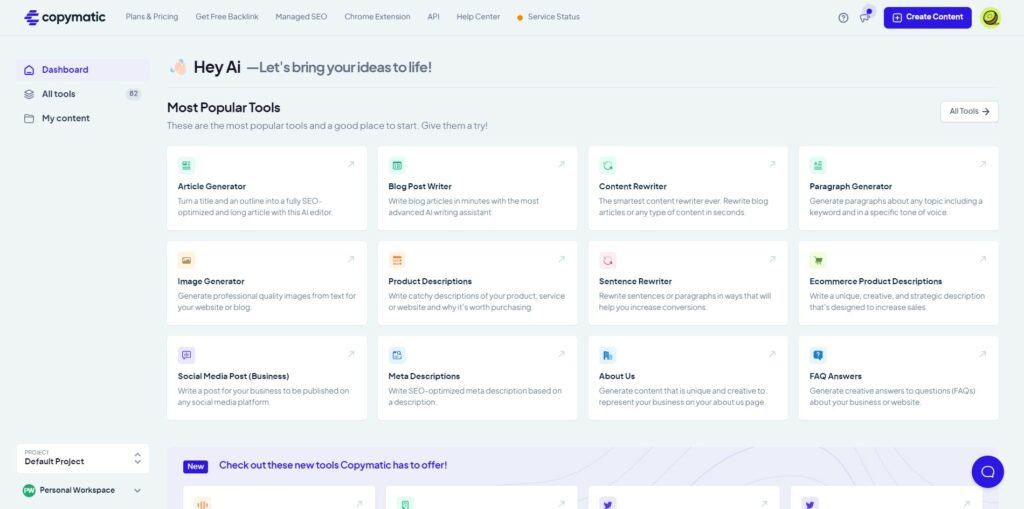Open the help question mark icon
Viewport: 1024px width, 509px height.
[x=843, y=18]
